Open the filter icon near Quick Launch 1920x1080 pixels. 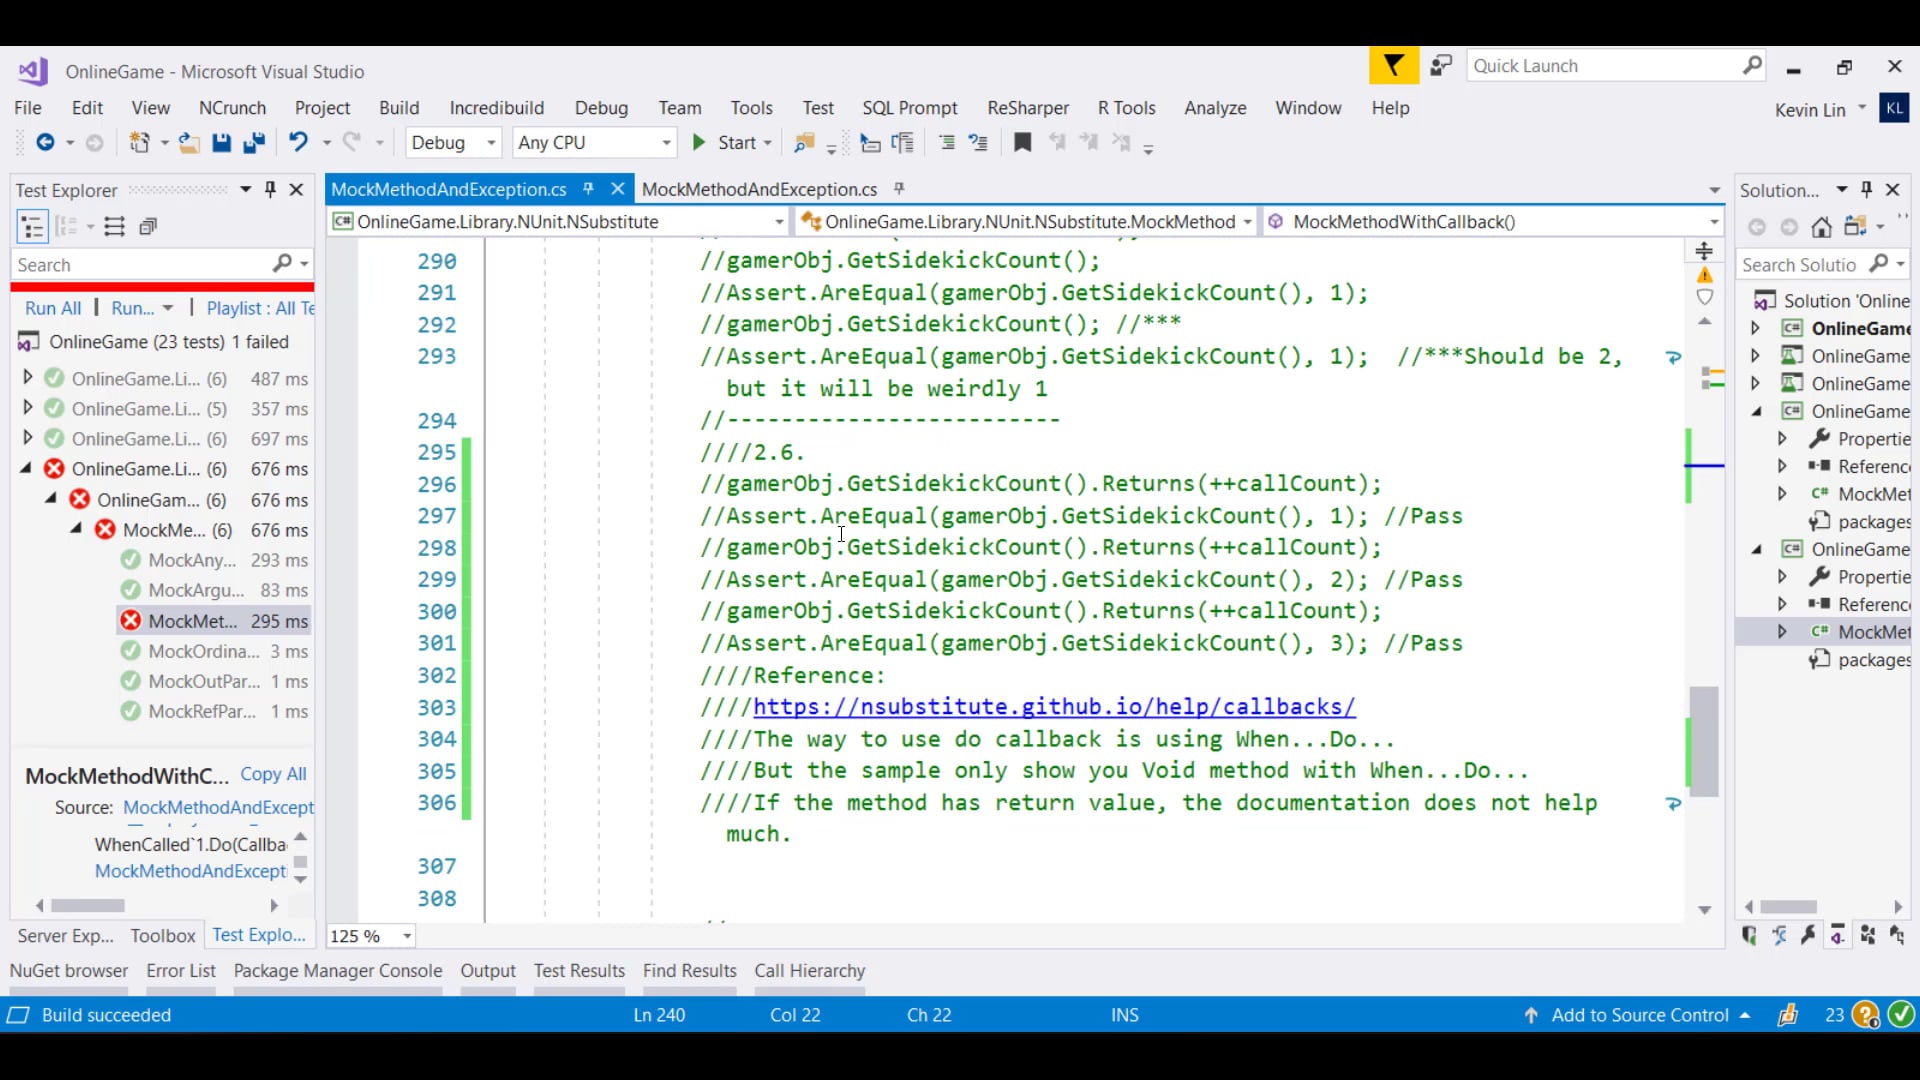[x=1392, y=65]
